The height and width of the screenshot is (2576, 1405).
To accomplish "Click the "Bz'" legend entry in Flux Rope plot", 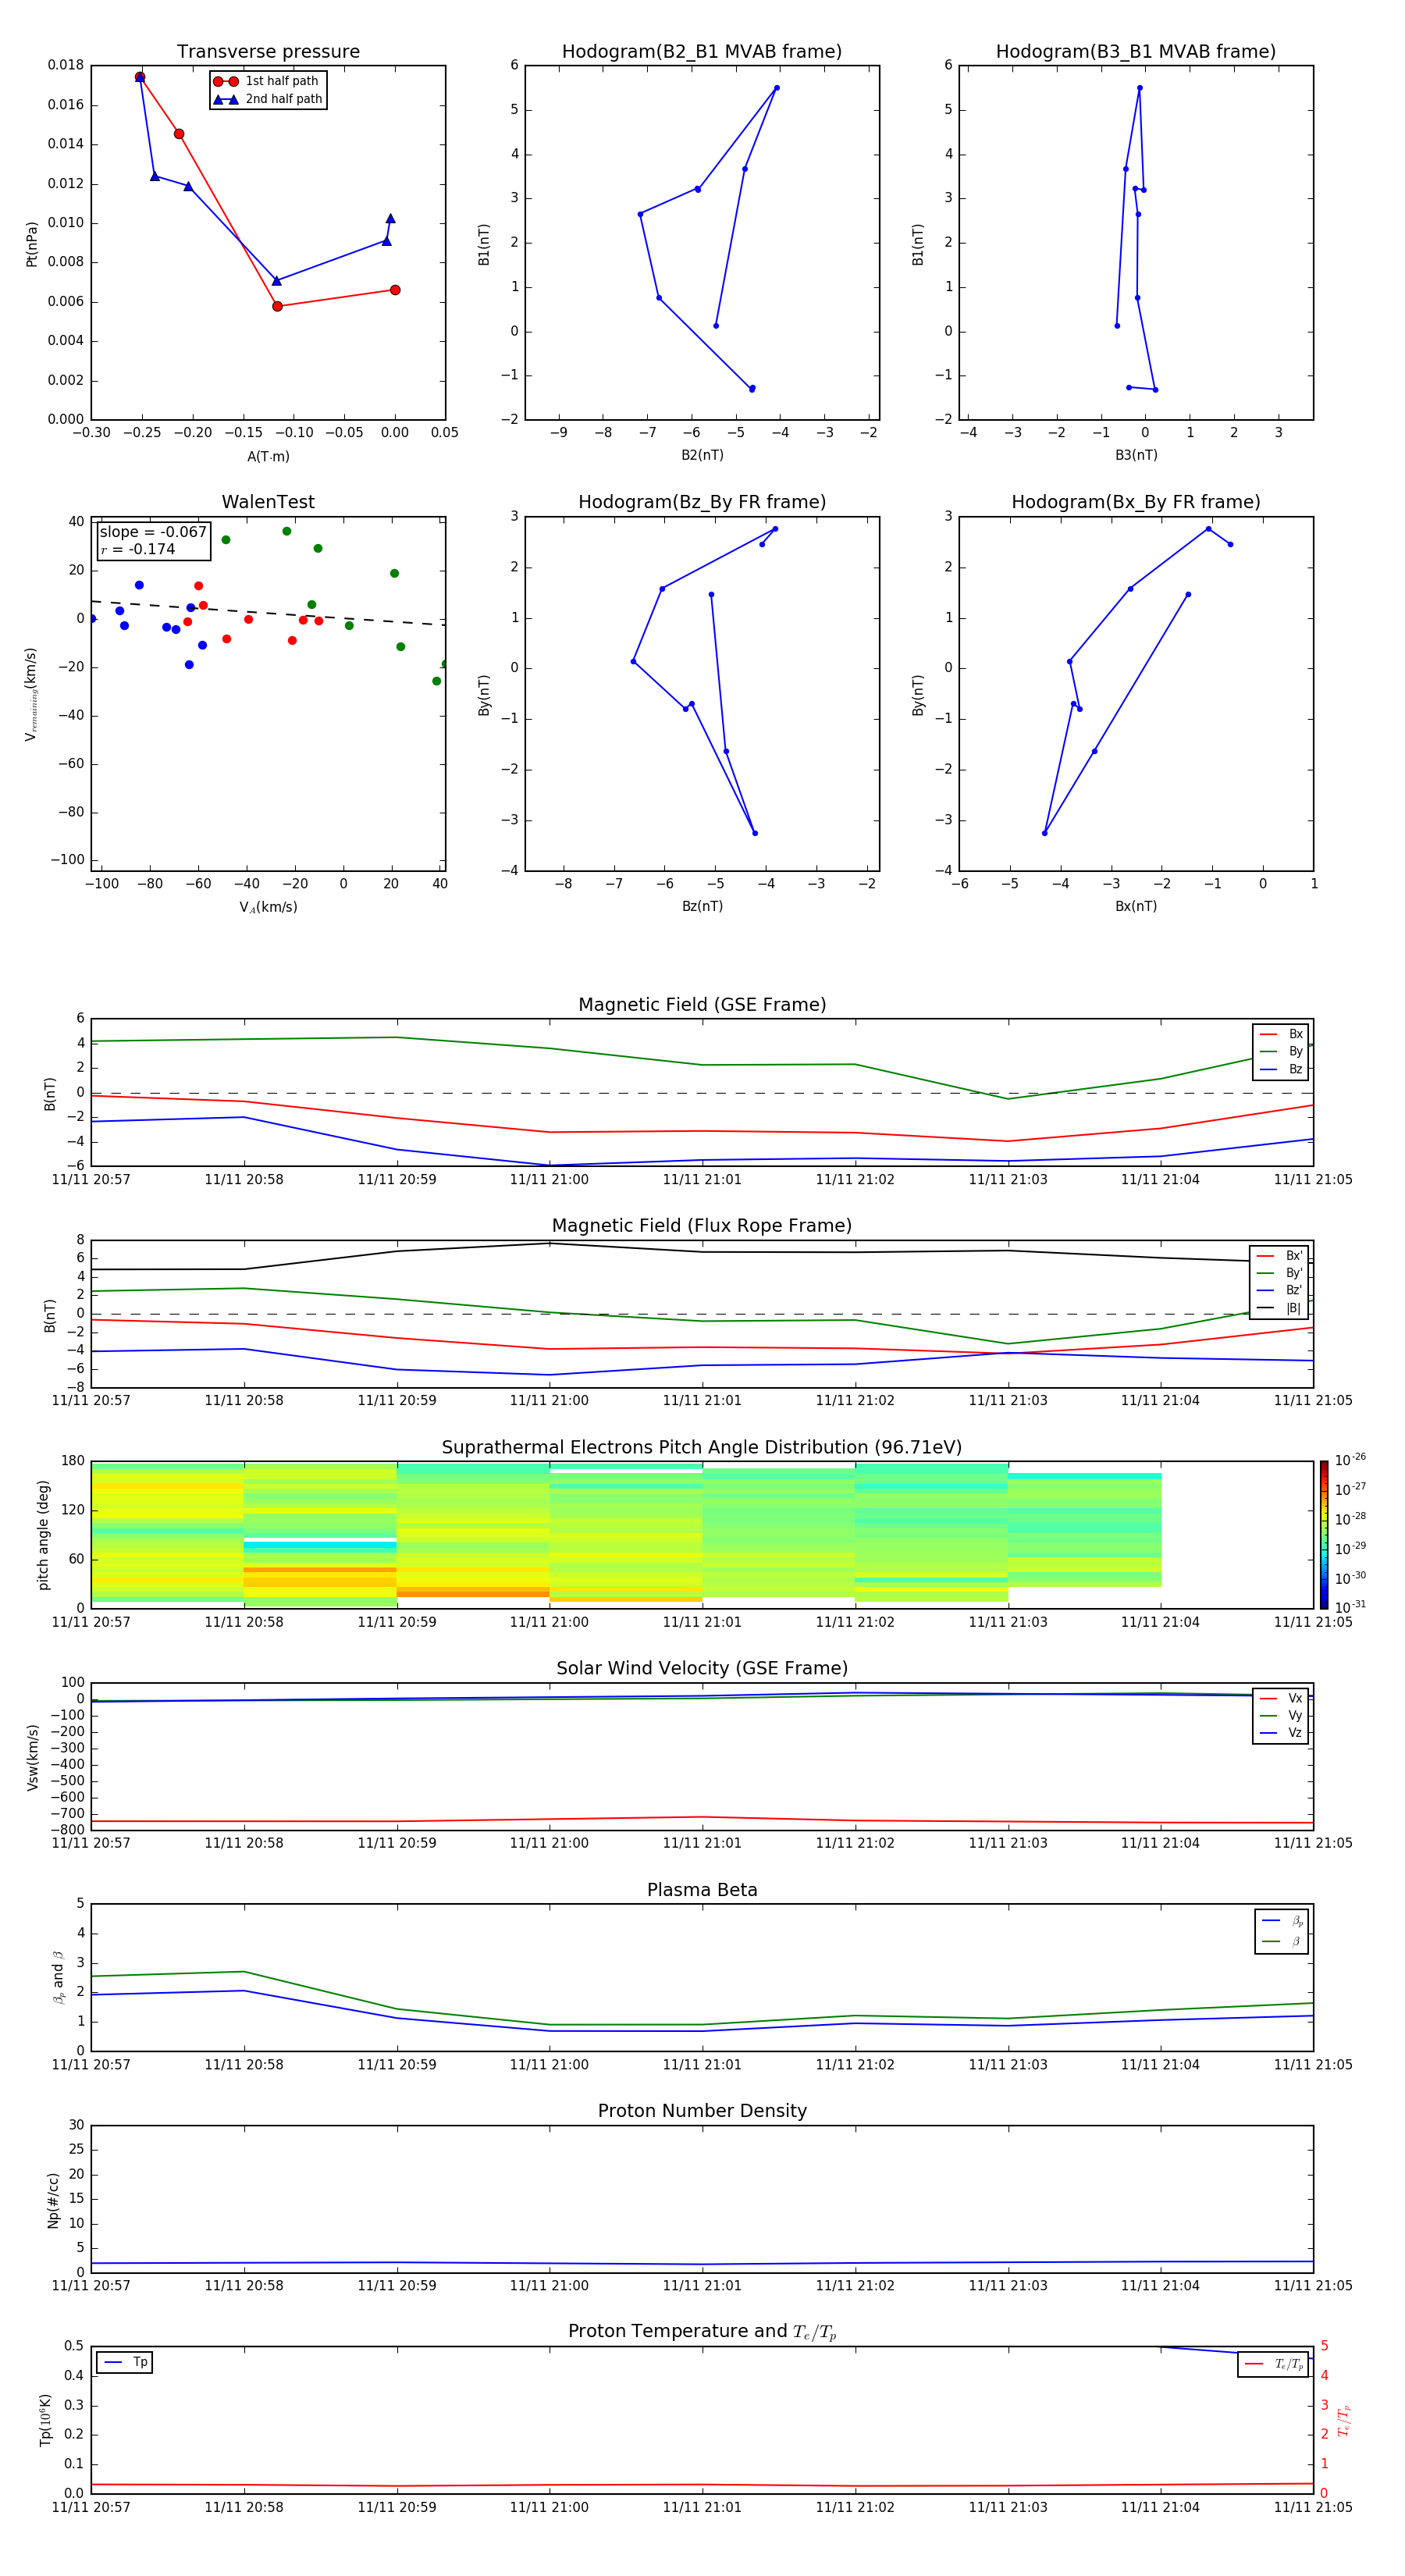I will 1279,1290.
